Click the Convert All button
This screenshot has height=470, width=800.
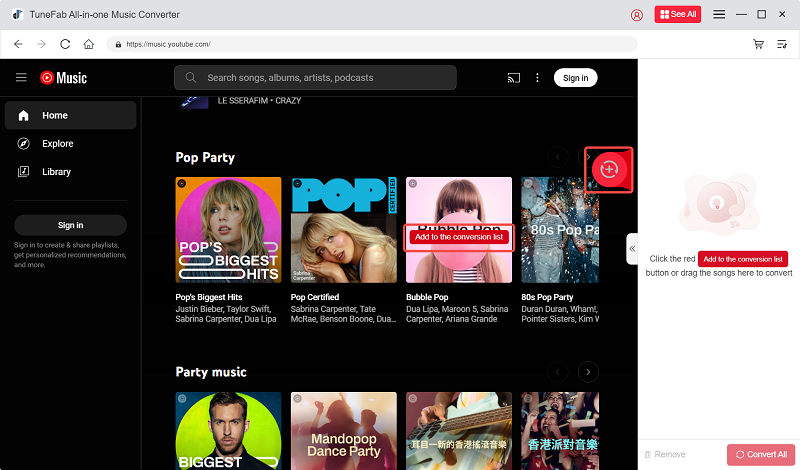pos(761,454)
